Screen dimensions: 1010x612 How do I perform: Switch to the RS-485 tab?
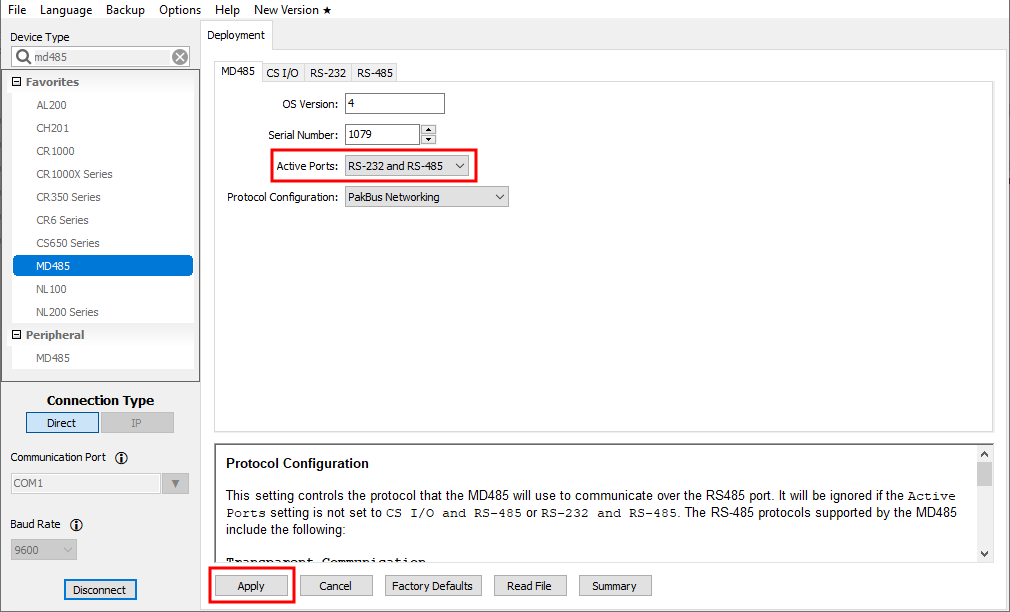coord(375,73)
